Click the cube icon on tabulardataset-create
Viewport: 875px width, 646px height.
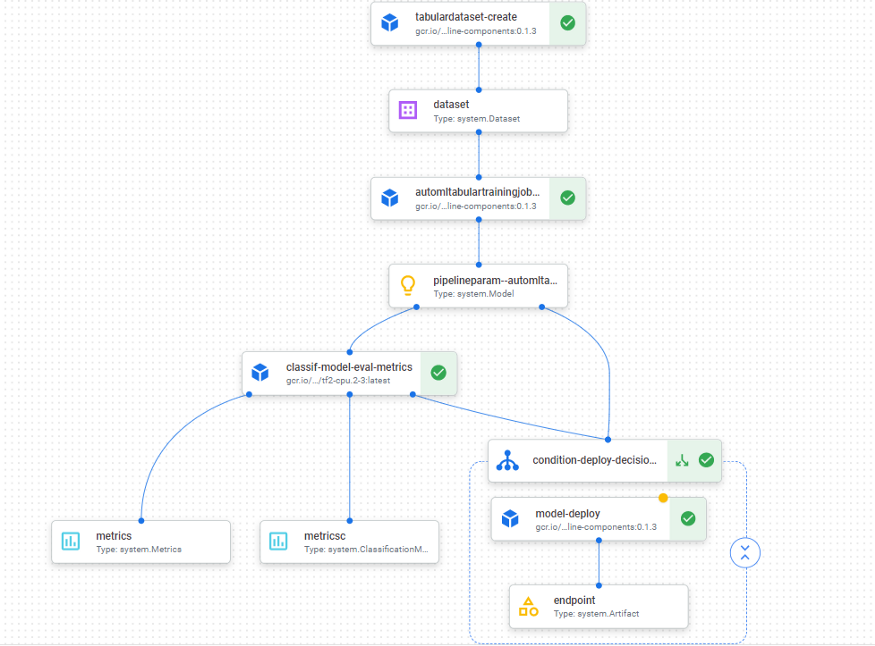(389, 22)
